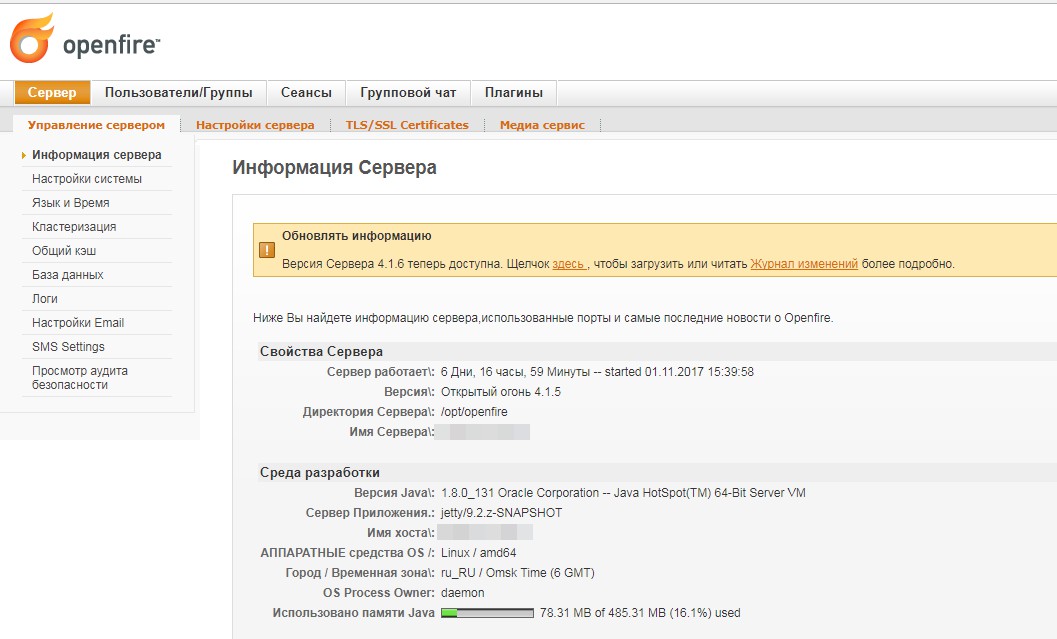The width and height of the screenshot is (1057, 639).
Task: Click the АППАРАТНЫЕ средства OS label
Action: coord(347,553)
